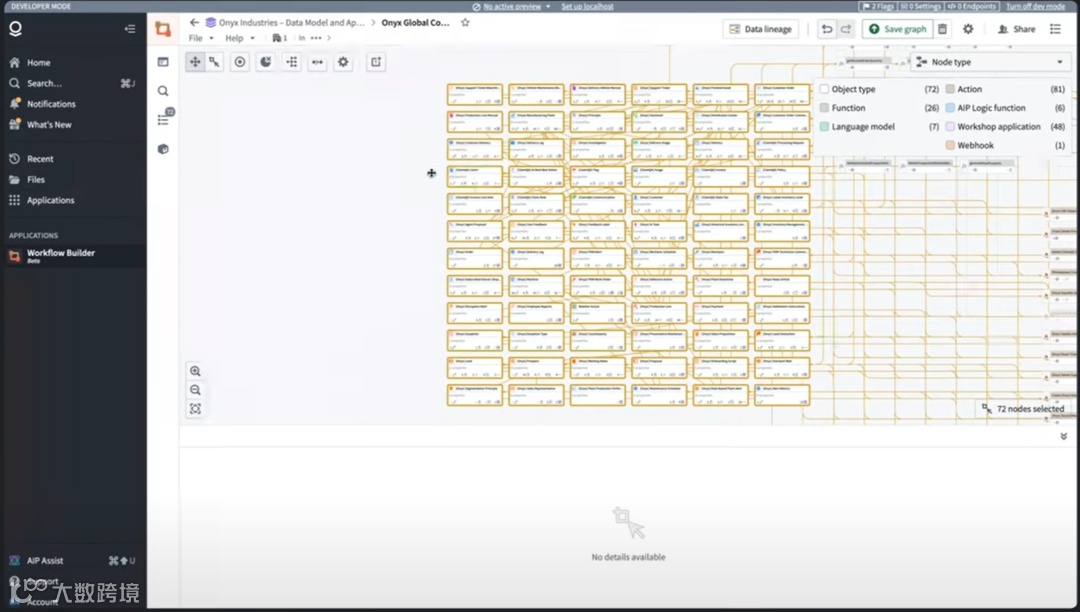Viewport: 1080px width, 612px height.
Task: Click the 0 Endpoints indicator
Action: [972, 6]
